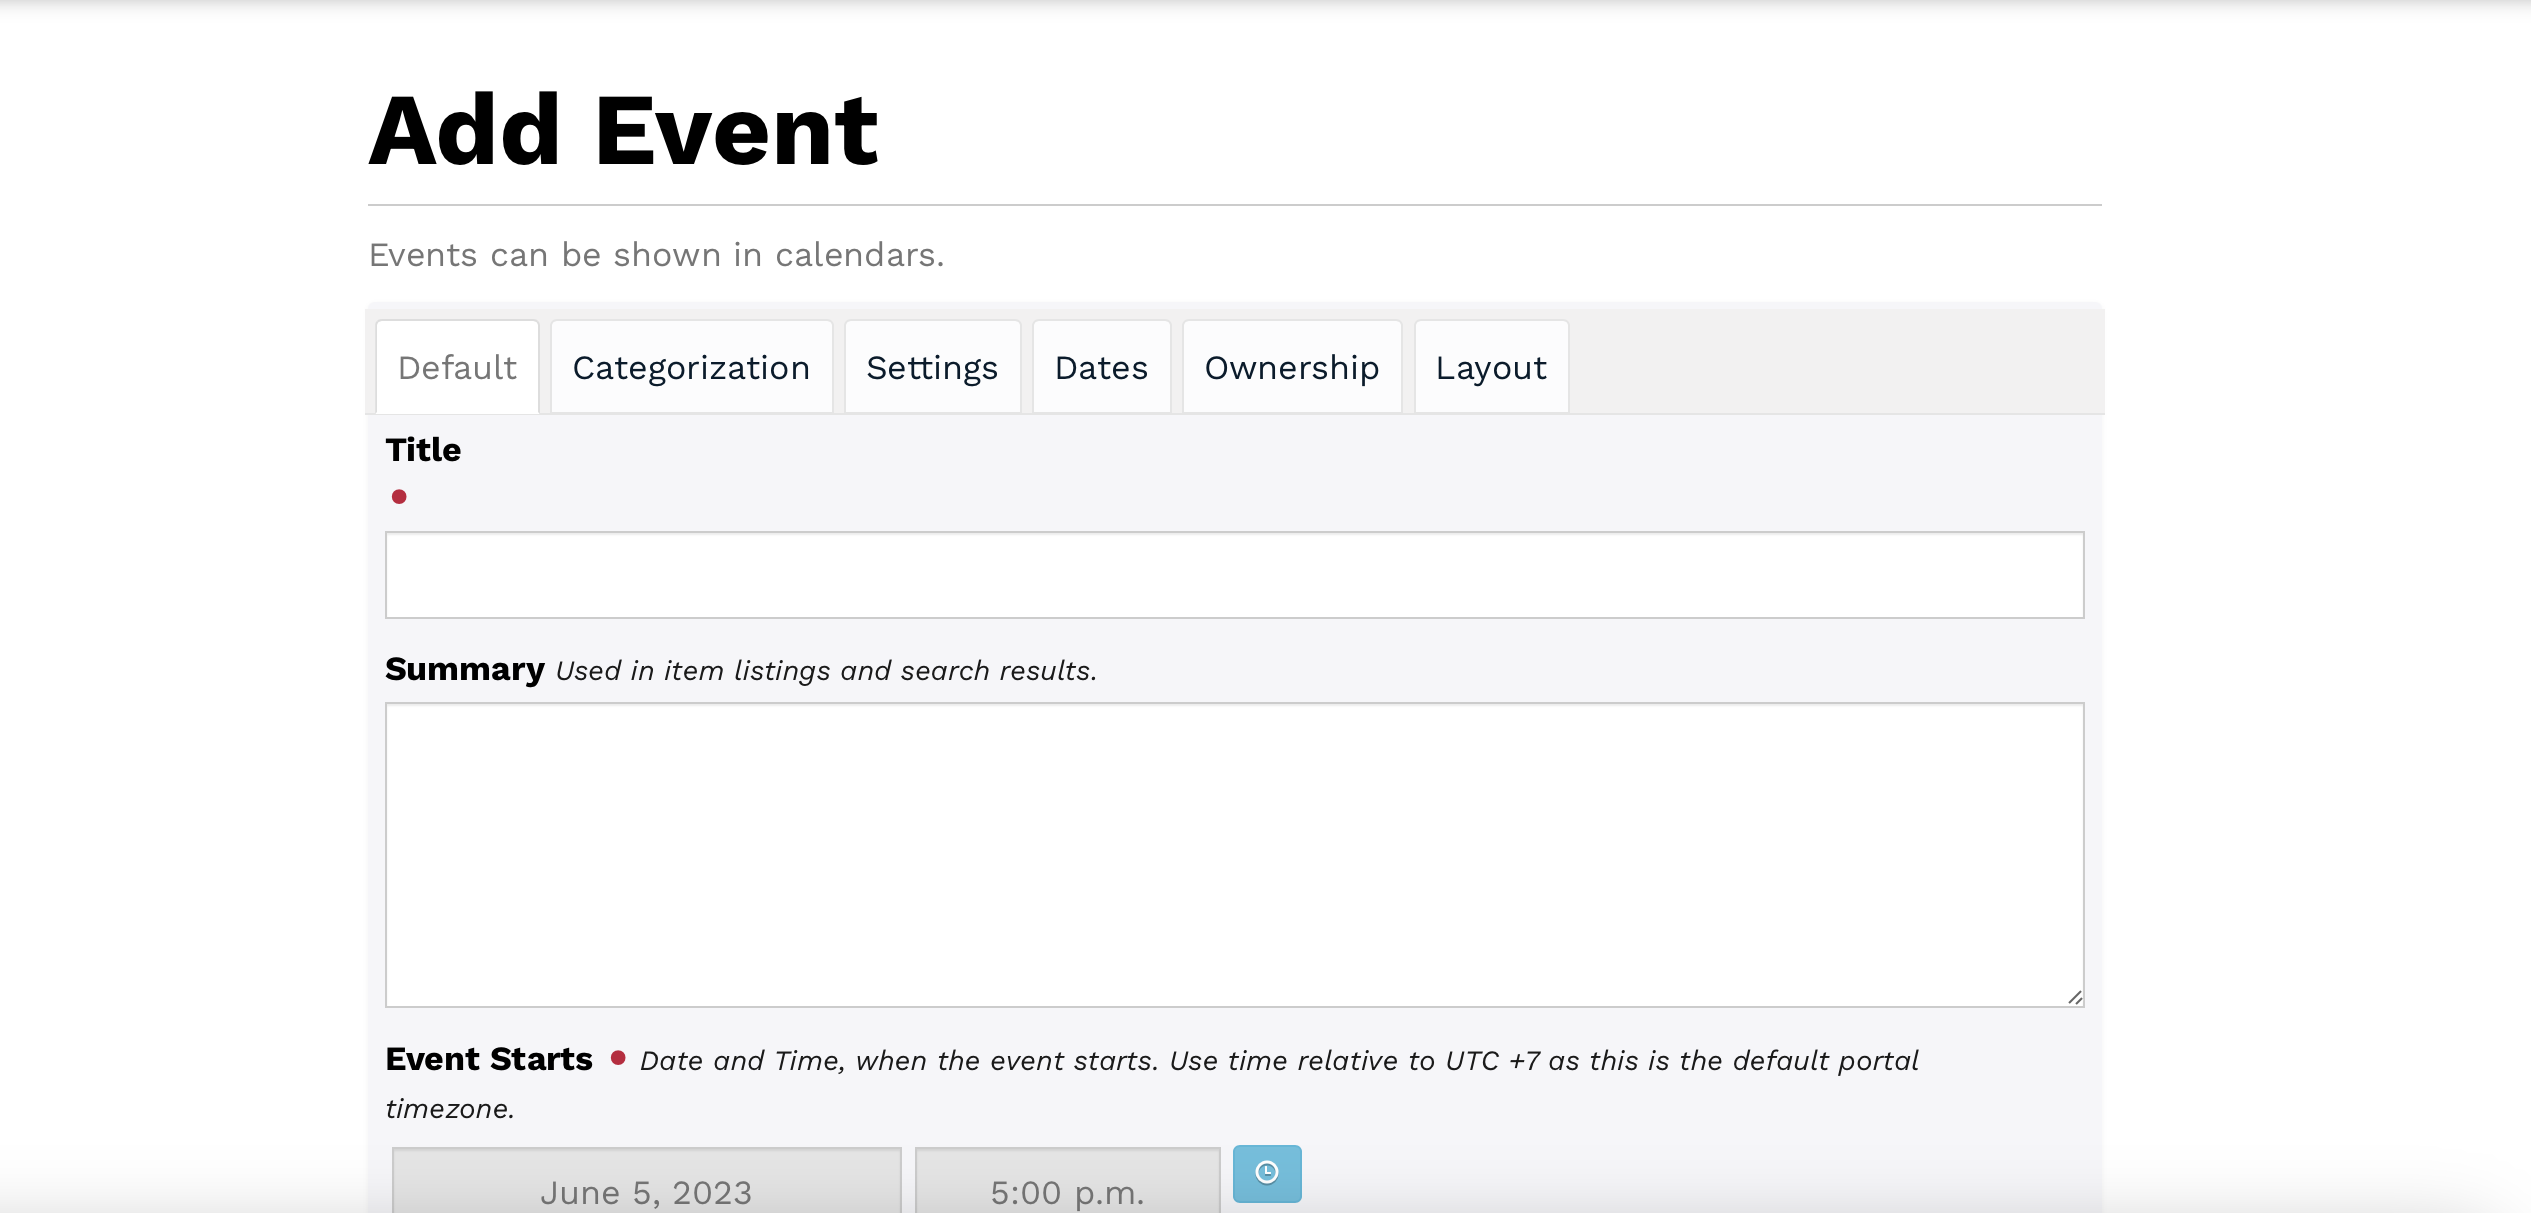The image size is (2531, 1213).
Task: Click the blue clock icon button
Action: coord(1266,1173)
